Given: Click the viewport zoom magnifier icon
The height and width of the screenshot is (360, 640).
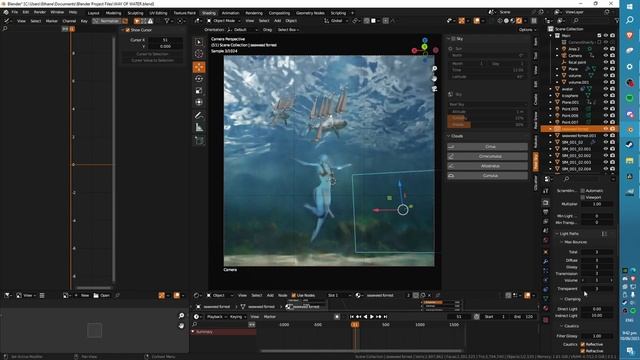Looking at the screenshot, I should [x=435, y=69].
